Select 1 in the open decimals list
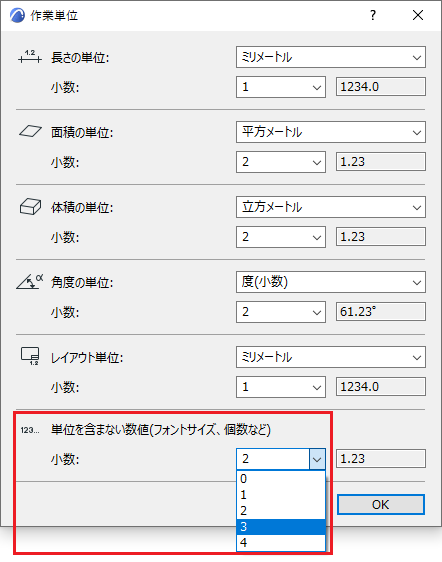442x562 pixels. point(281,495)
